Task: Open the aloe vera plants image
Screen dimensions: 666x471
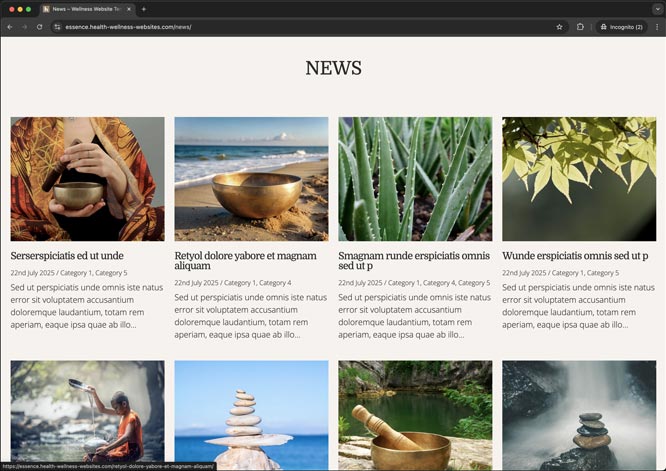Action: tap(415, 179)
